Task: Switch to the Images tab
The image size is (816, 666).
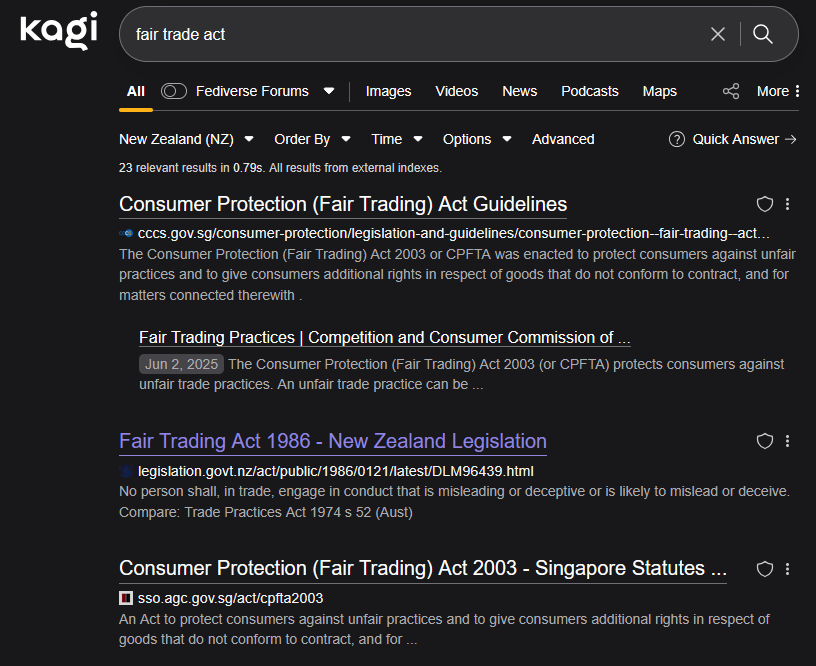Action: point(388,91)
